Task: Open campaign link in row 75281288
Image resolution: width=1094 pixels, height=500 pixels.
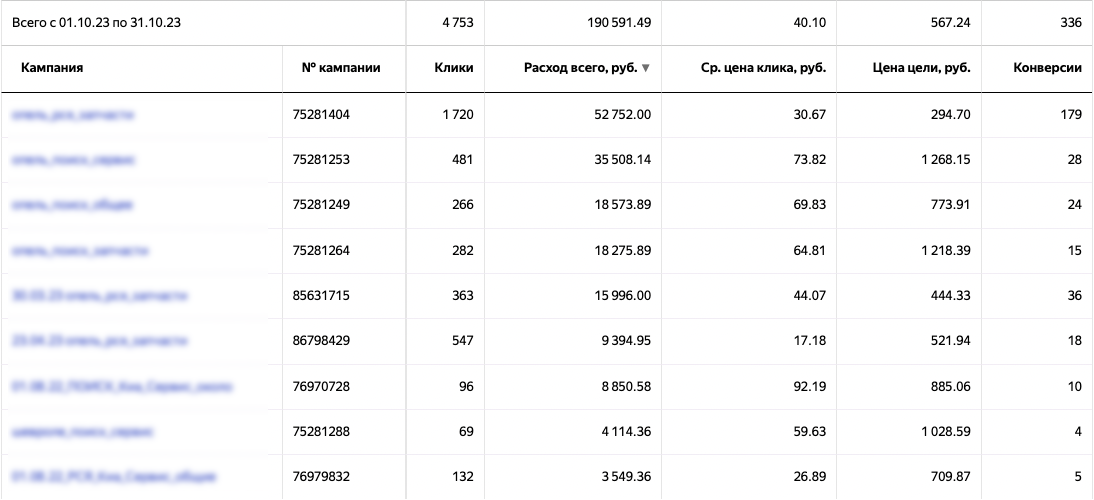Action: tap(82, 432)
